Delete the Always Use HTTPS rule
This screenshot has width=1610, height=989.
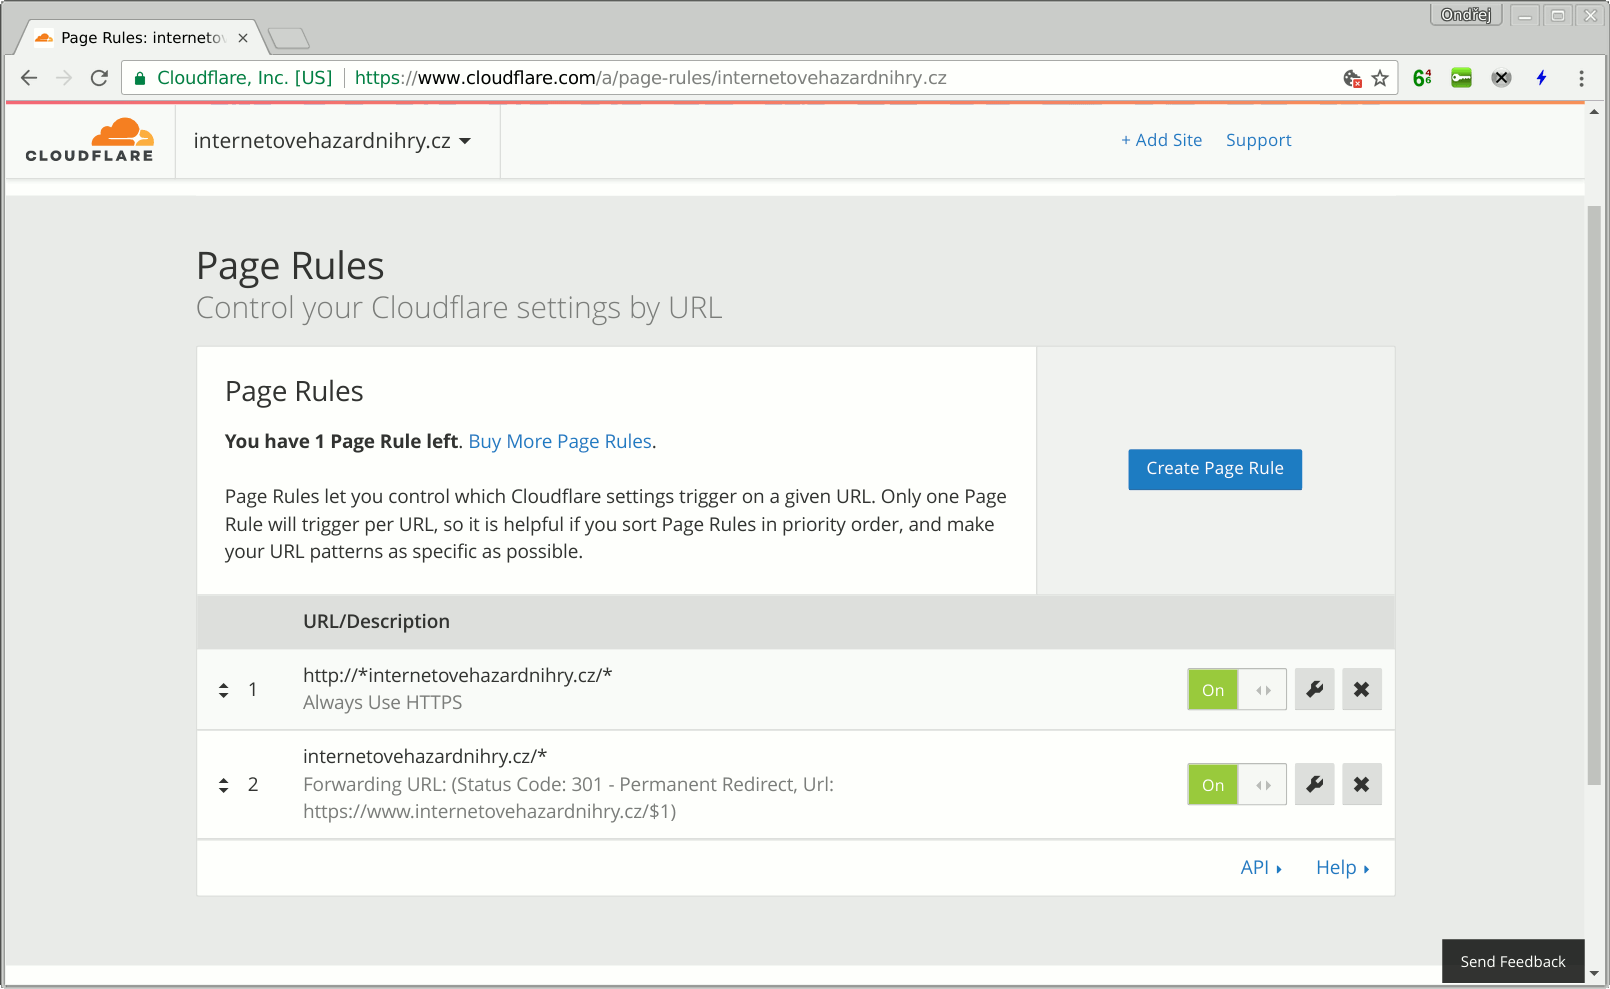[1361, 689]
